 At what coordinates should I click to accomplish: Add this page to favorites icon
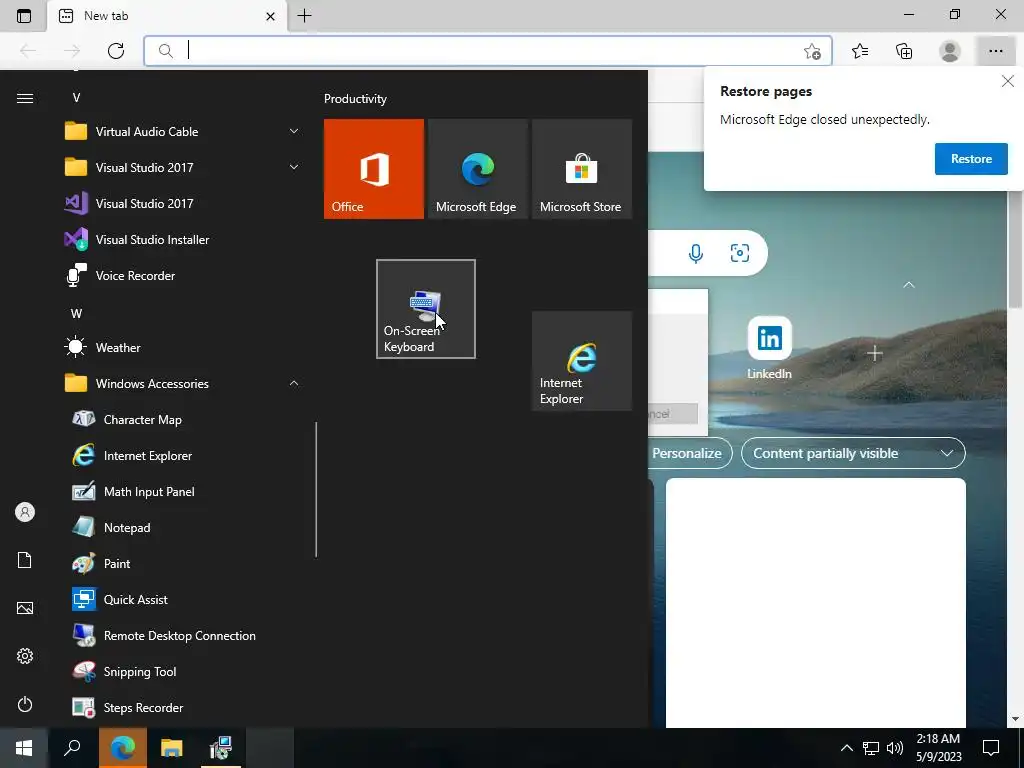(x=812, y=51)
